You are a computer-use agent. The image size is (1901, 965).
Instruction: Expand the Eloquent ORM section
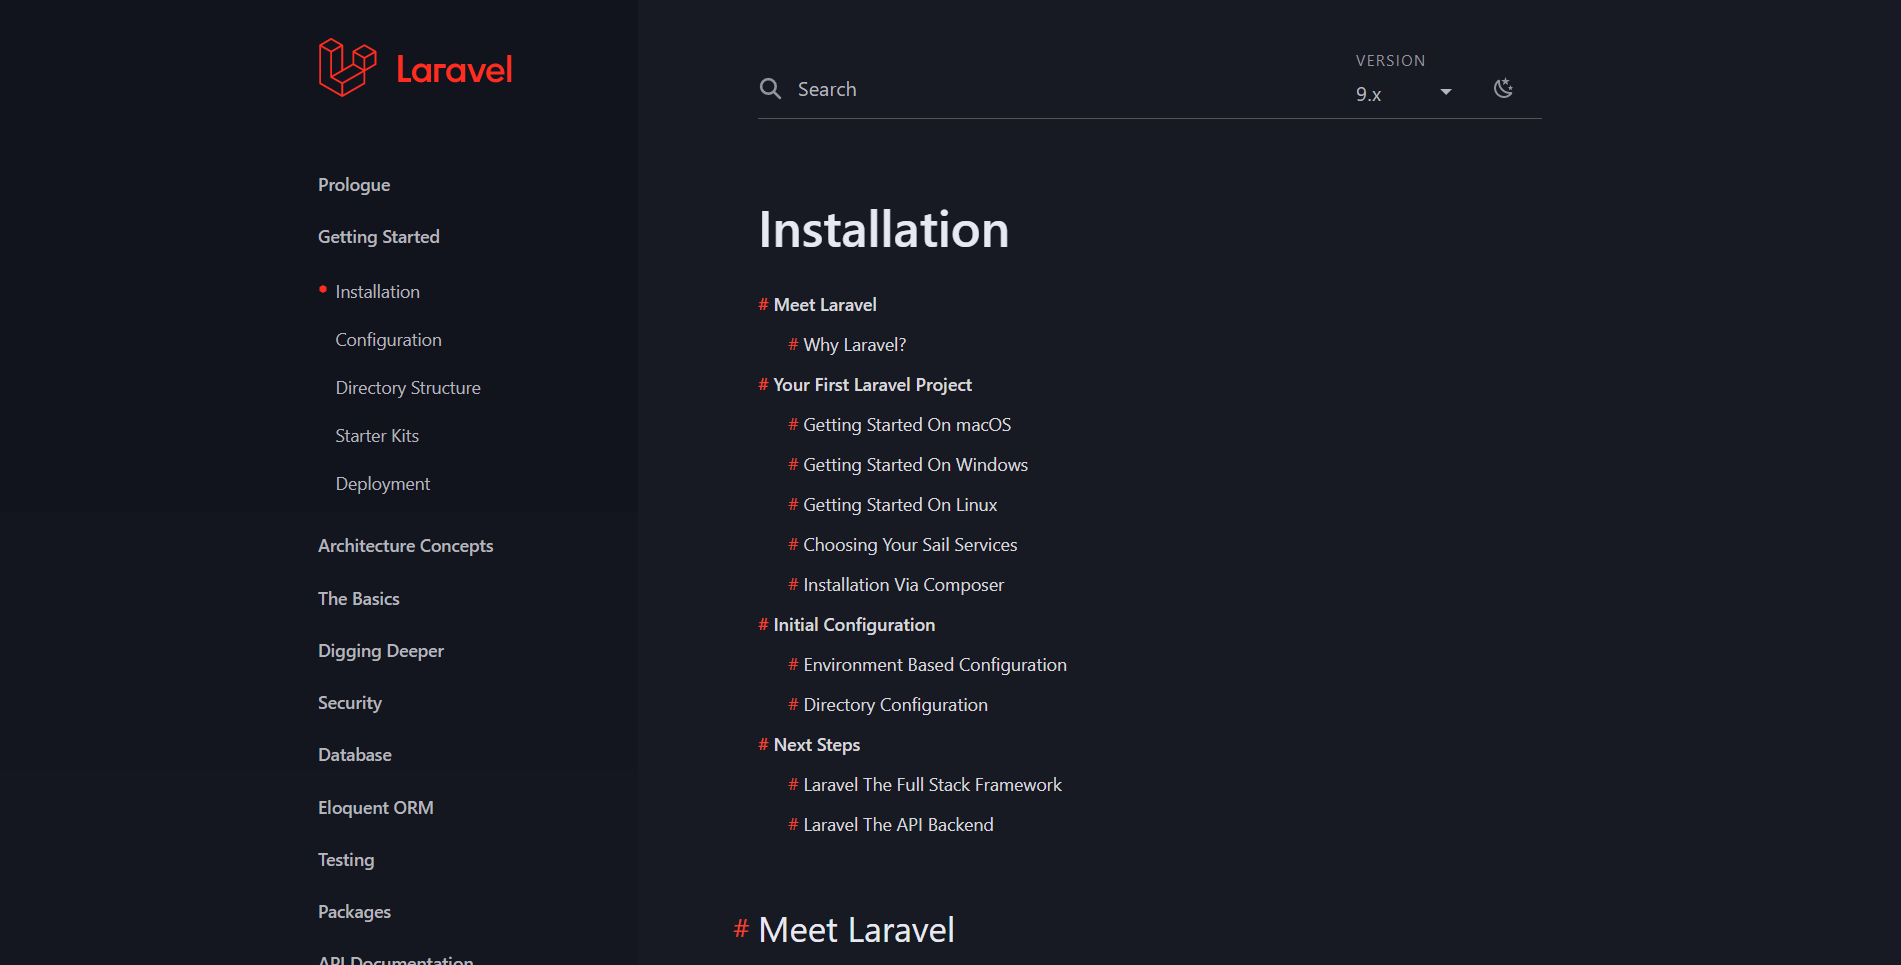click(376, 808)
